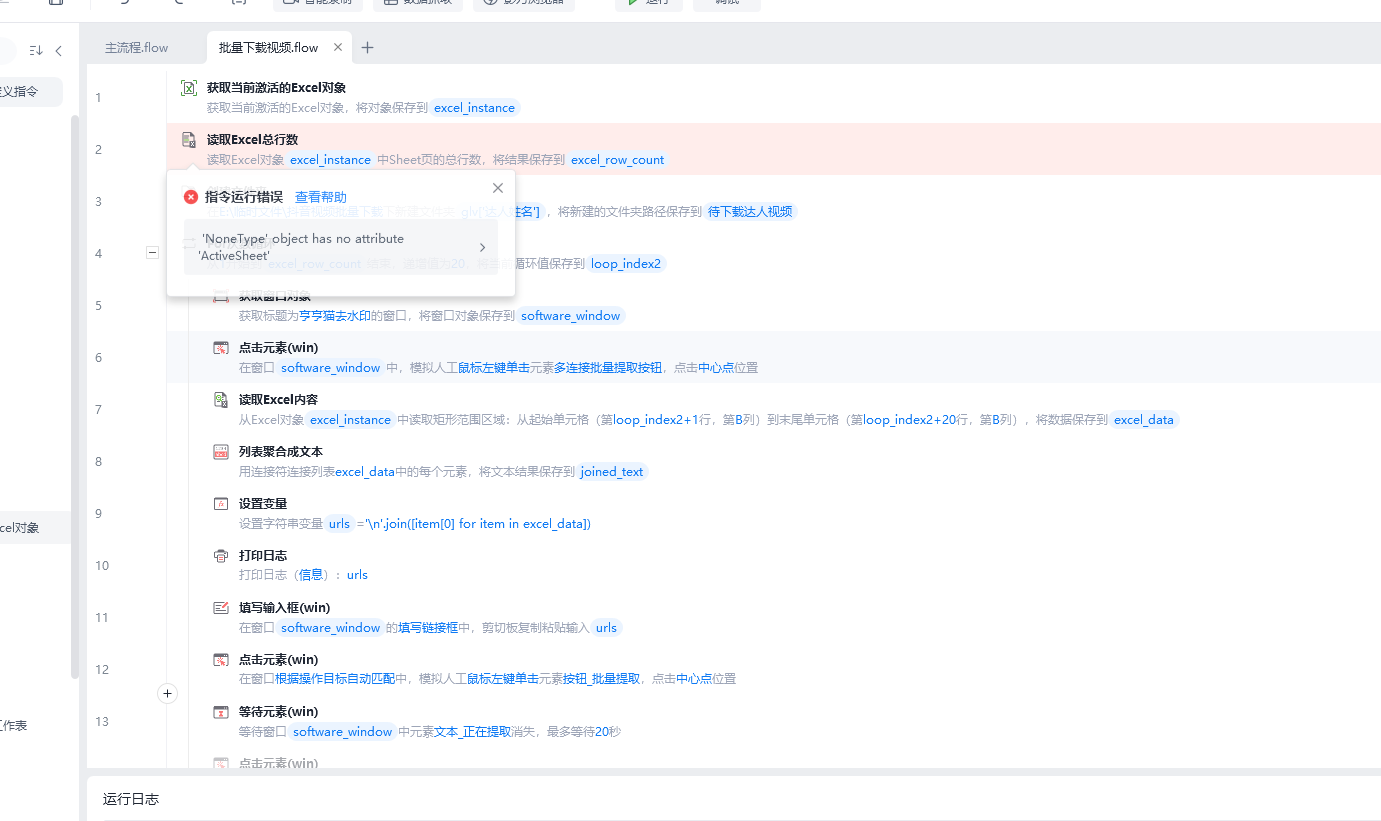Click software_window in step 6 点击元素(win)
This screenshot has height=821, width=1381.
click(331, 368)
